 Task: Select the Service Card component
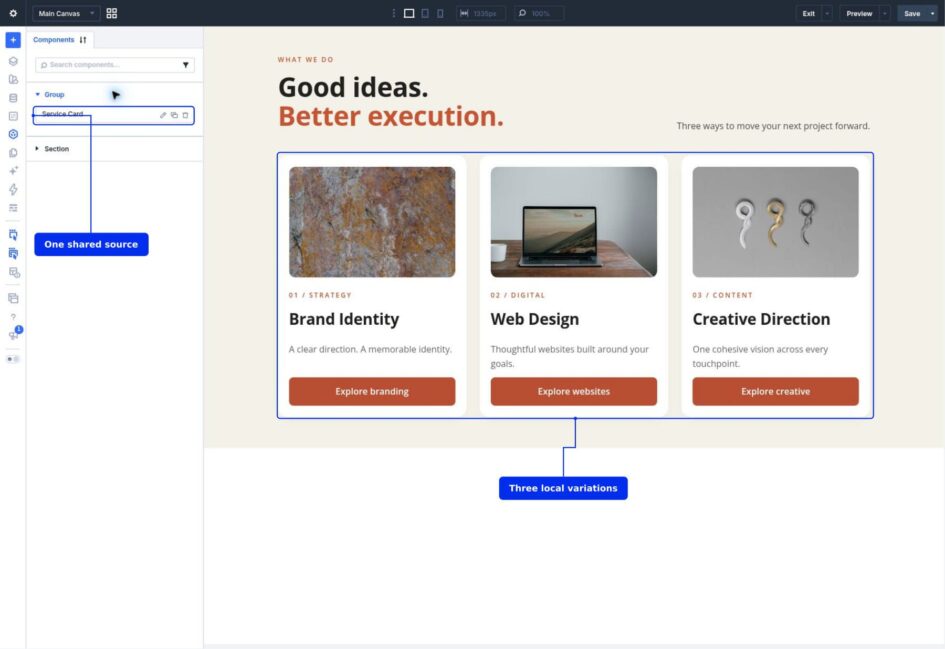click(x=113, y=114)
